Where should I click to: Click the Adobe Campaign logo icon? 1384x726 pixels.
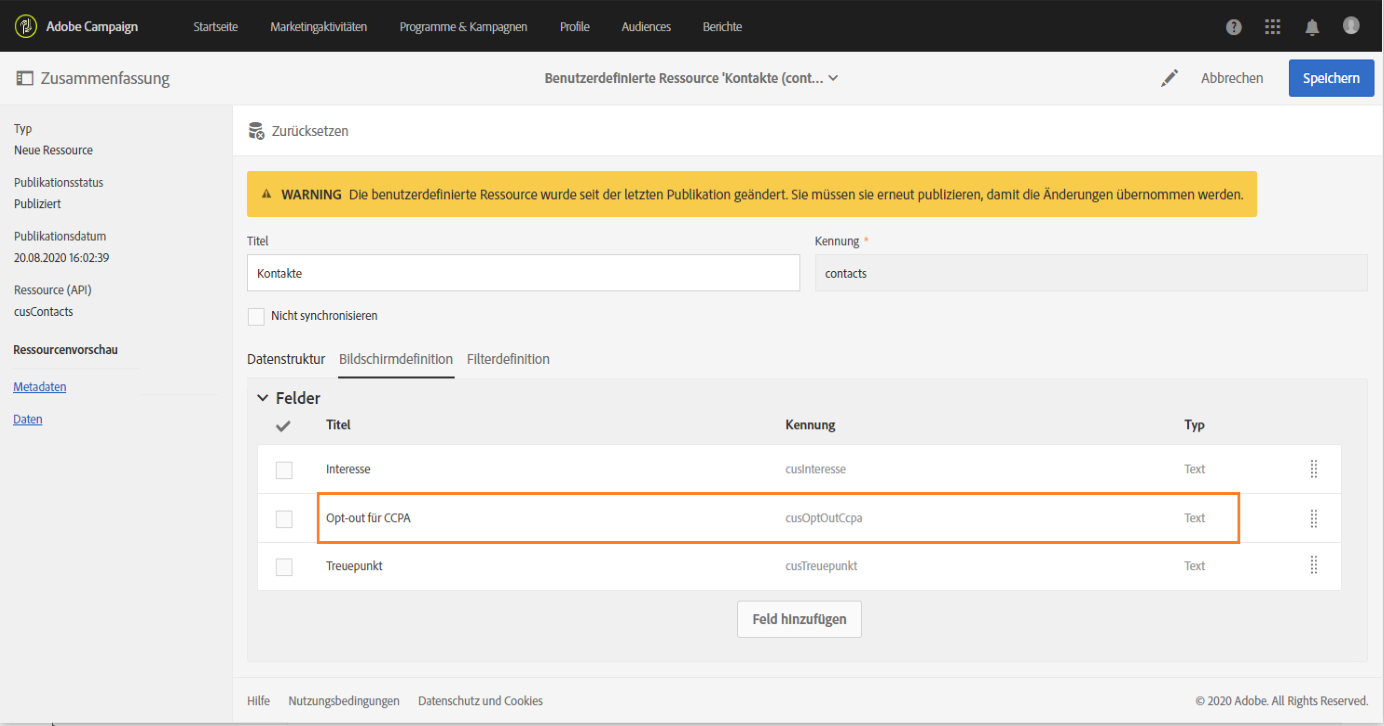(26, 27)
